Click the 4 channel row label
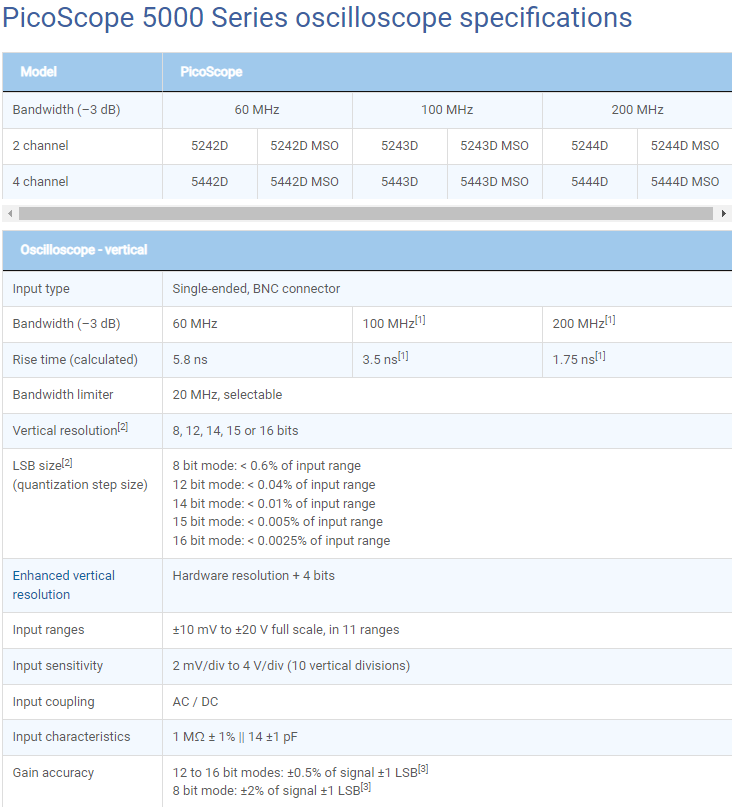This screenshot has height=807, width=738. point(40,182)
